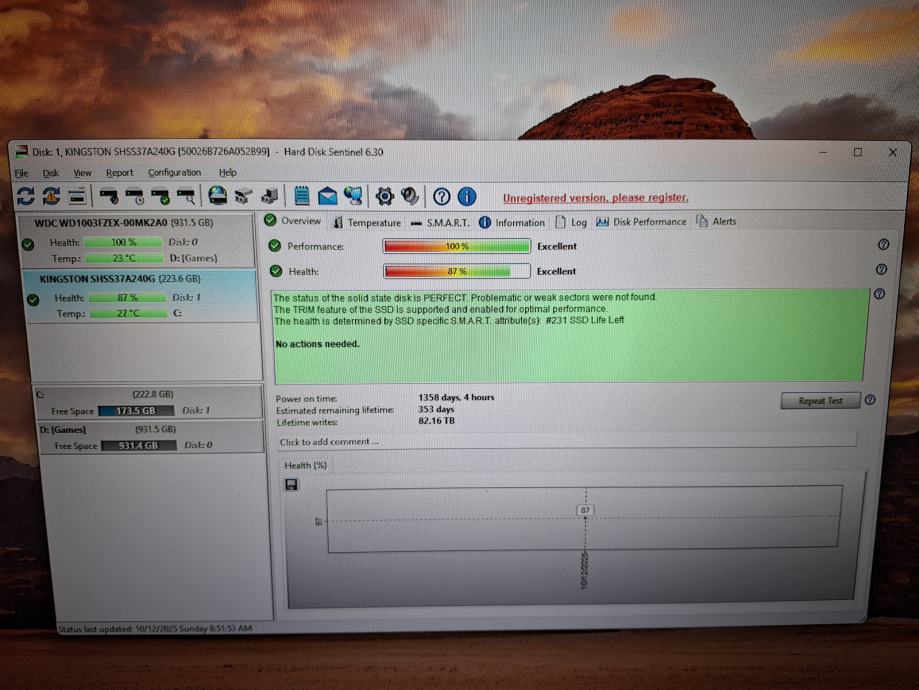The image size is (919, 690).
Task: Click the blue envelope email report icon
Action: (328, 196)
